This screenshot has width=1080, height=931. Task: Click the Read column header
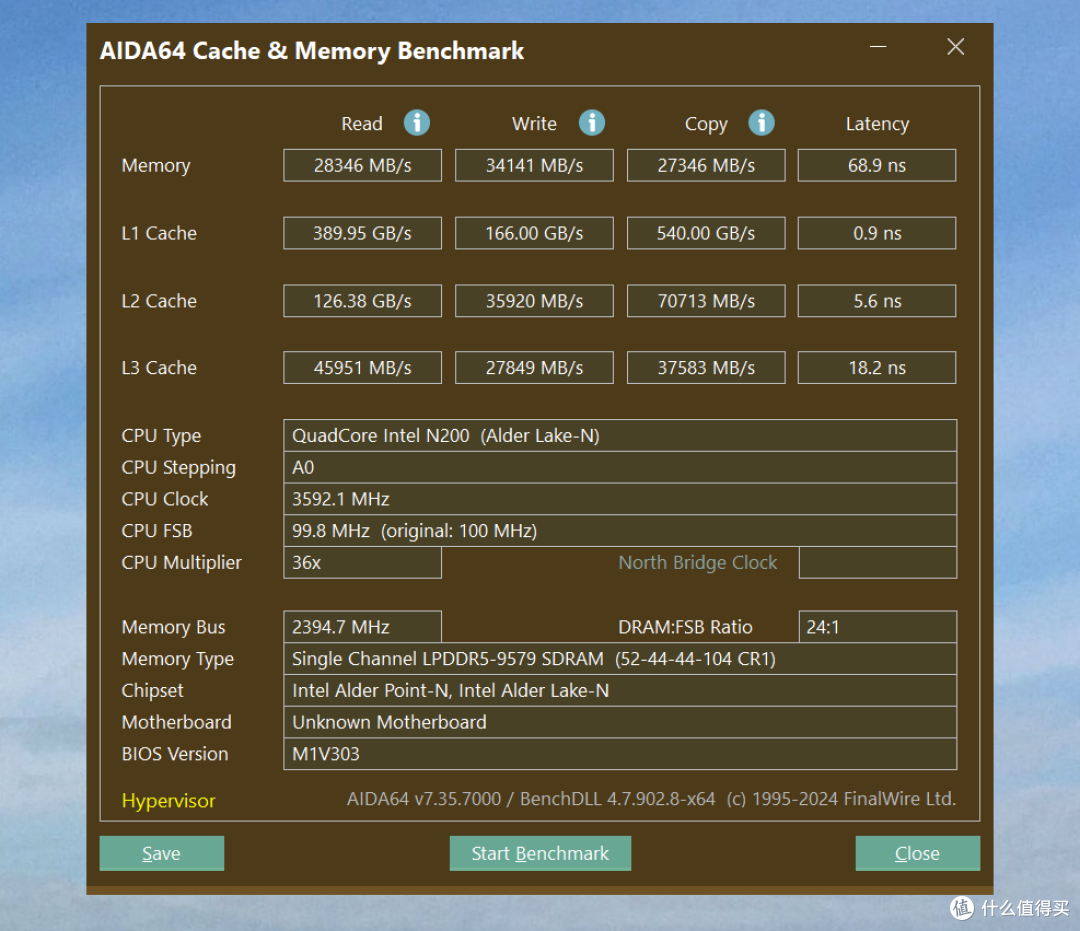[362, 124]
